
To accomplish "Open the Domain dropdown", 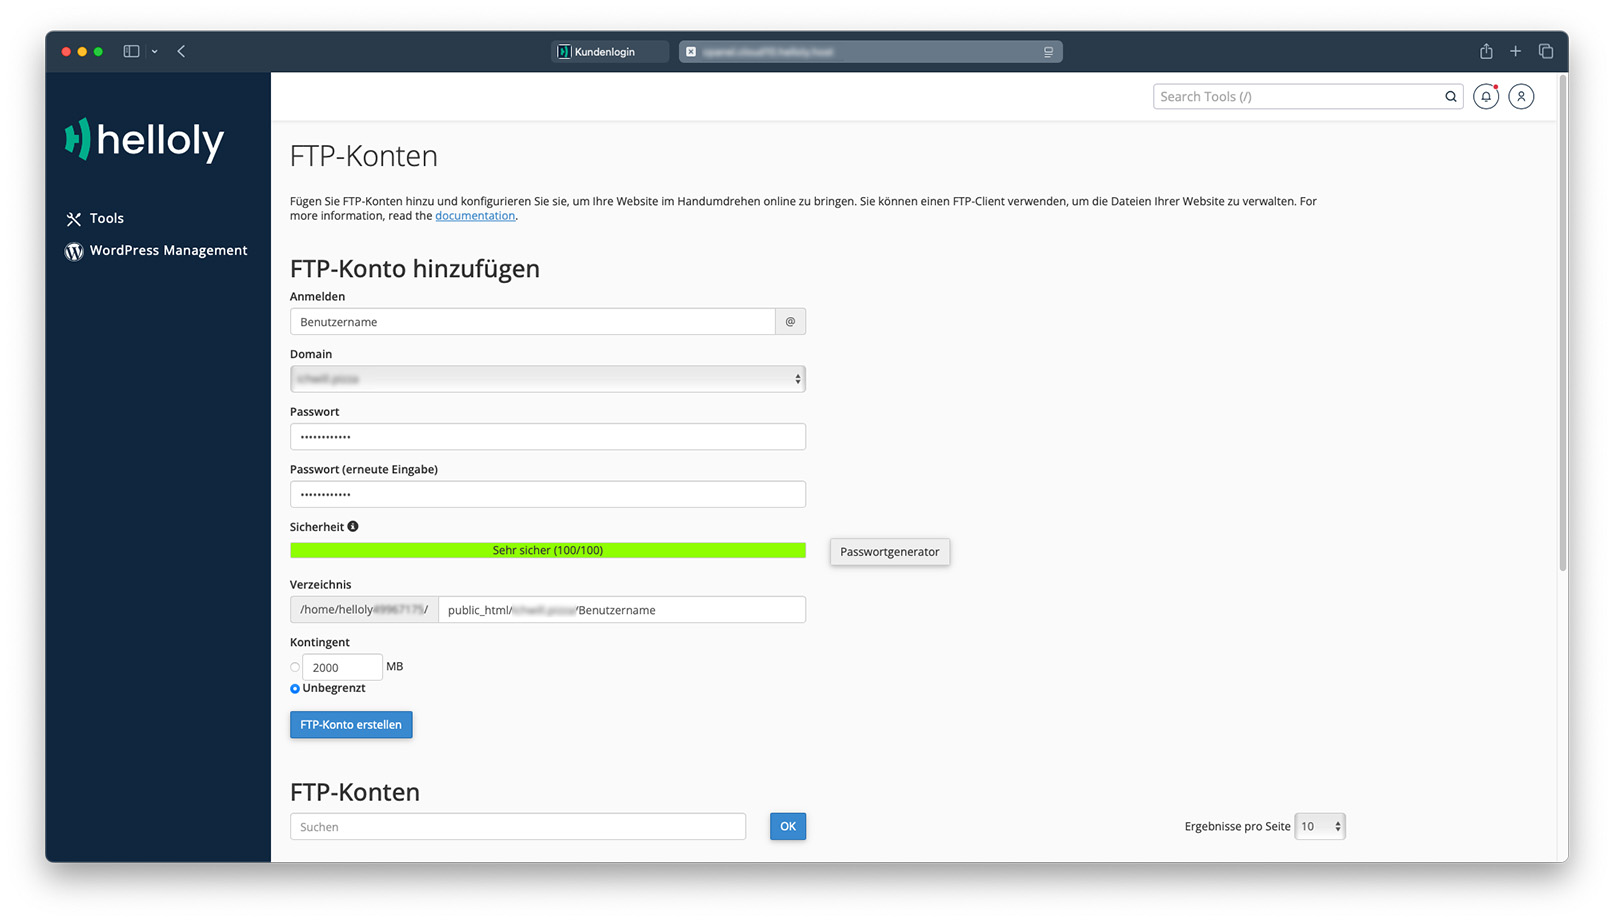I will [x=547, y=379].
